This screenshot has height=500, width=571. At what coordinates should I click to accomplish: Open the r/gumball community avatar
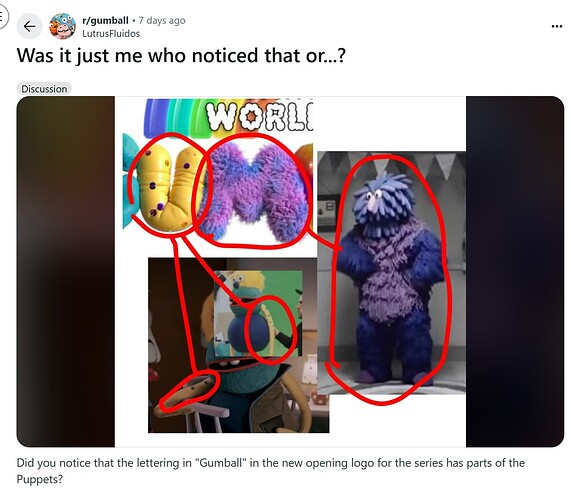point(62,26)
